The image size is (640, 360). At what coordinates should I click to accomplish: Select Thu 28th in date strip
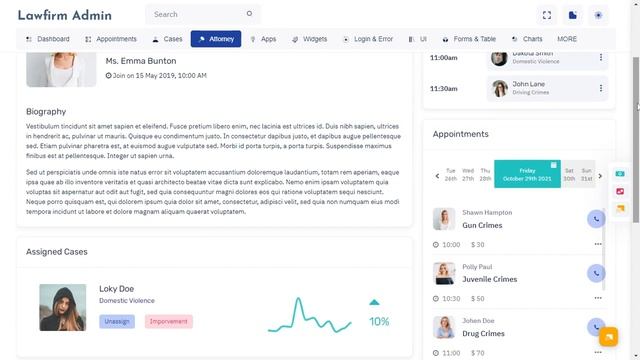[485, 174]
